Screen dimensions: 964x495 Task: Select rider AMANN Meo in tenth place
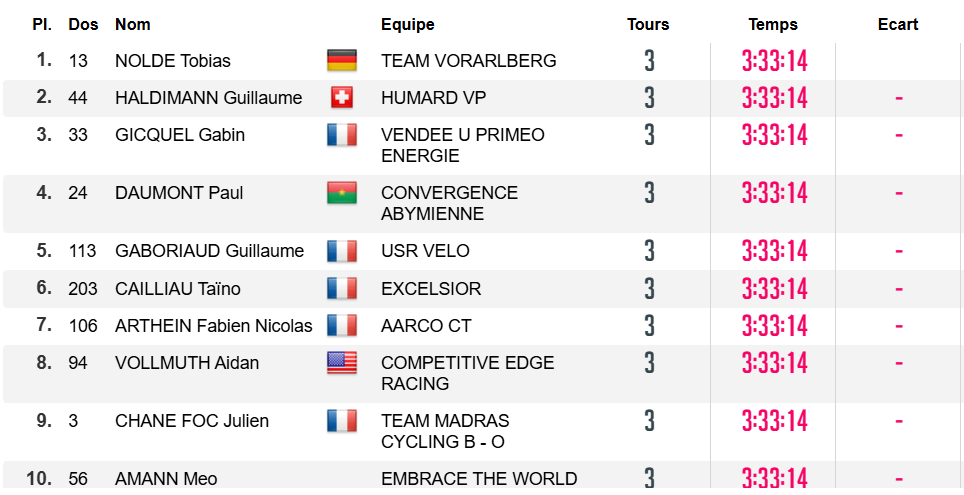coord(166,478)
